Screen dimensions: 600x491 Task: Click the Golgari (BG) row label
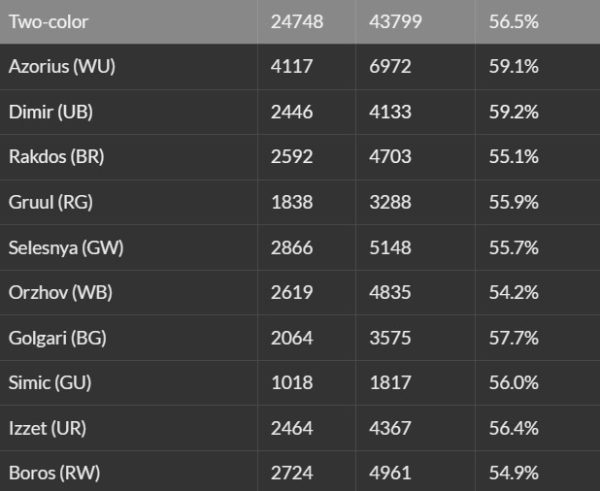[x=56, y=338]
